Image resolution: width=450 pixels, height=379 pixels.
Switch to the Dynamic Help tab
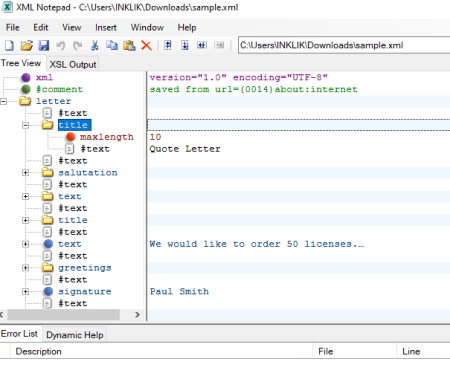[75, 335]
